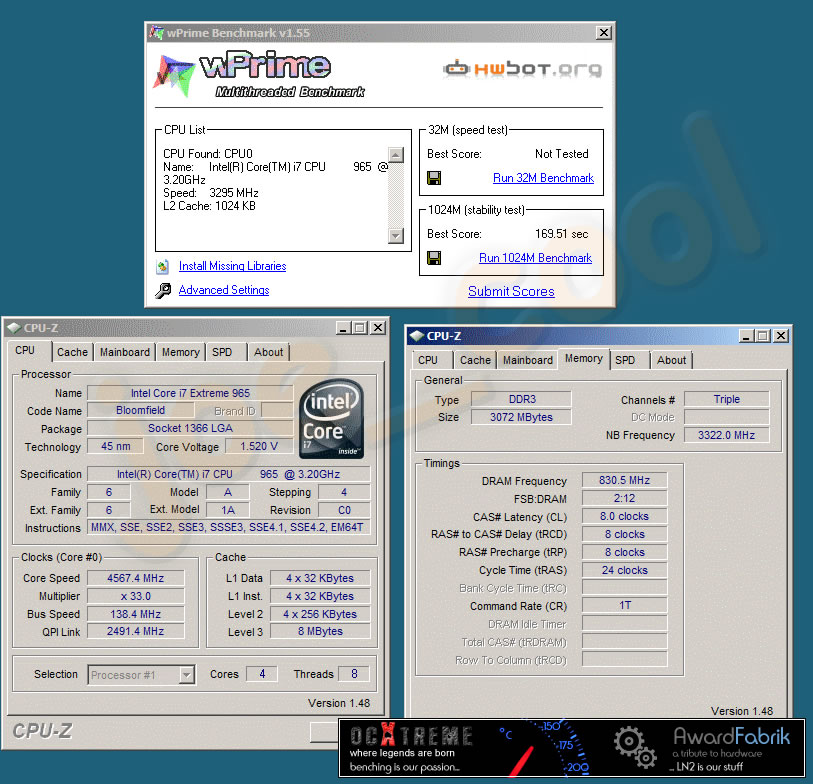Minimize the left CPU-Z window
The width and height of the screenshot is (813, 784).
coord(342,328)
